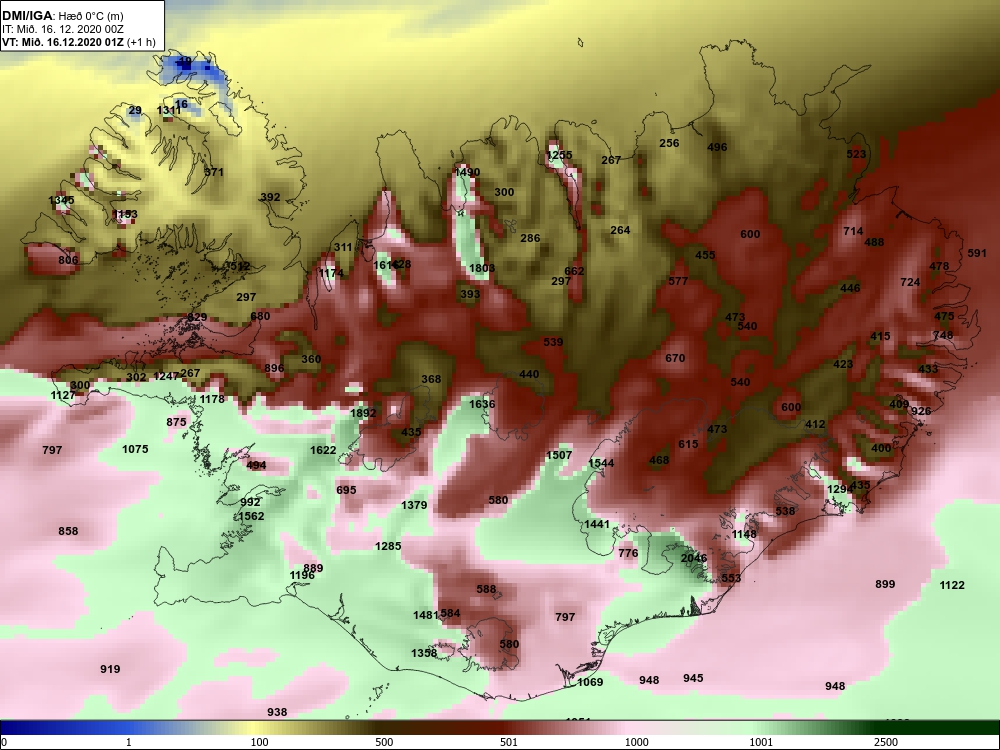
Task: Click the map value 615
Action: tap(688, 444)
